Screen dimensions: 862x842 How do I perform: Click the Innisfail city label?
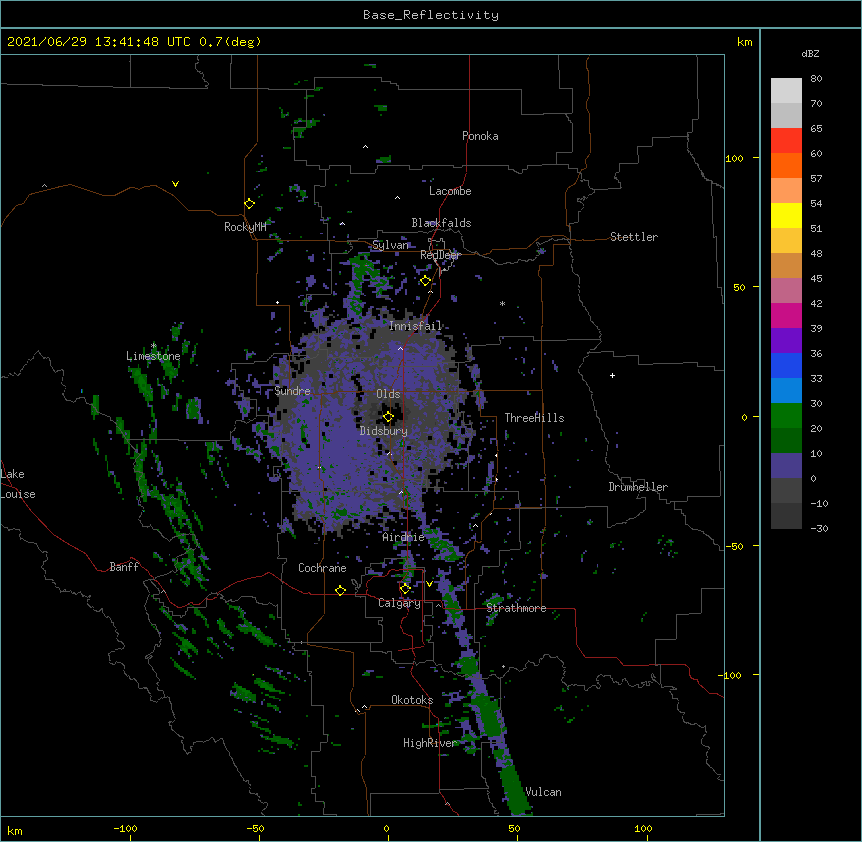415,326
